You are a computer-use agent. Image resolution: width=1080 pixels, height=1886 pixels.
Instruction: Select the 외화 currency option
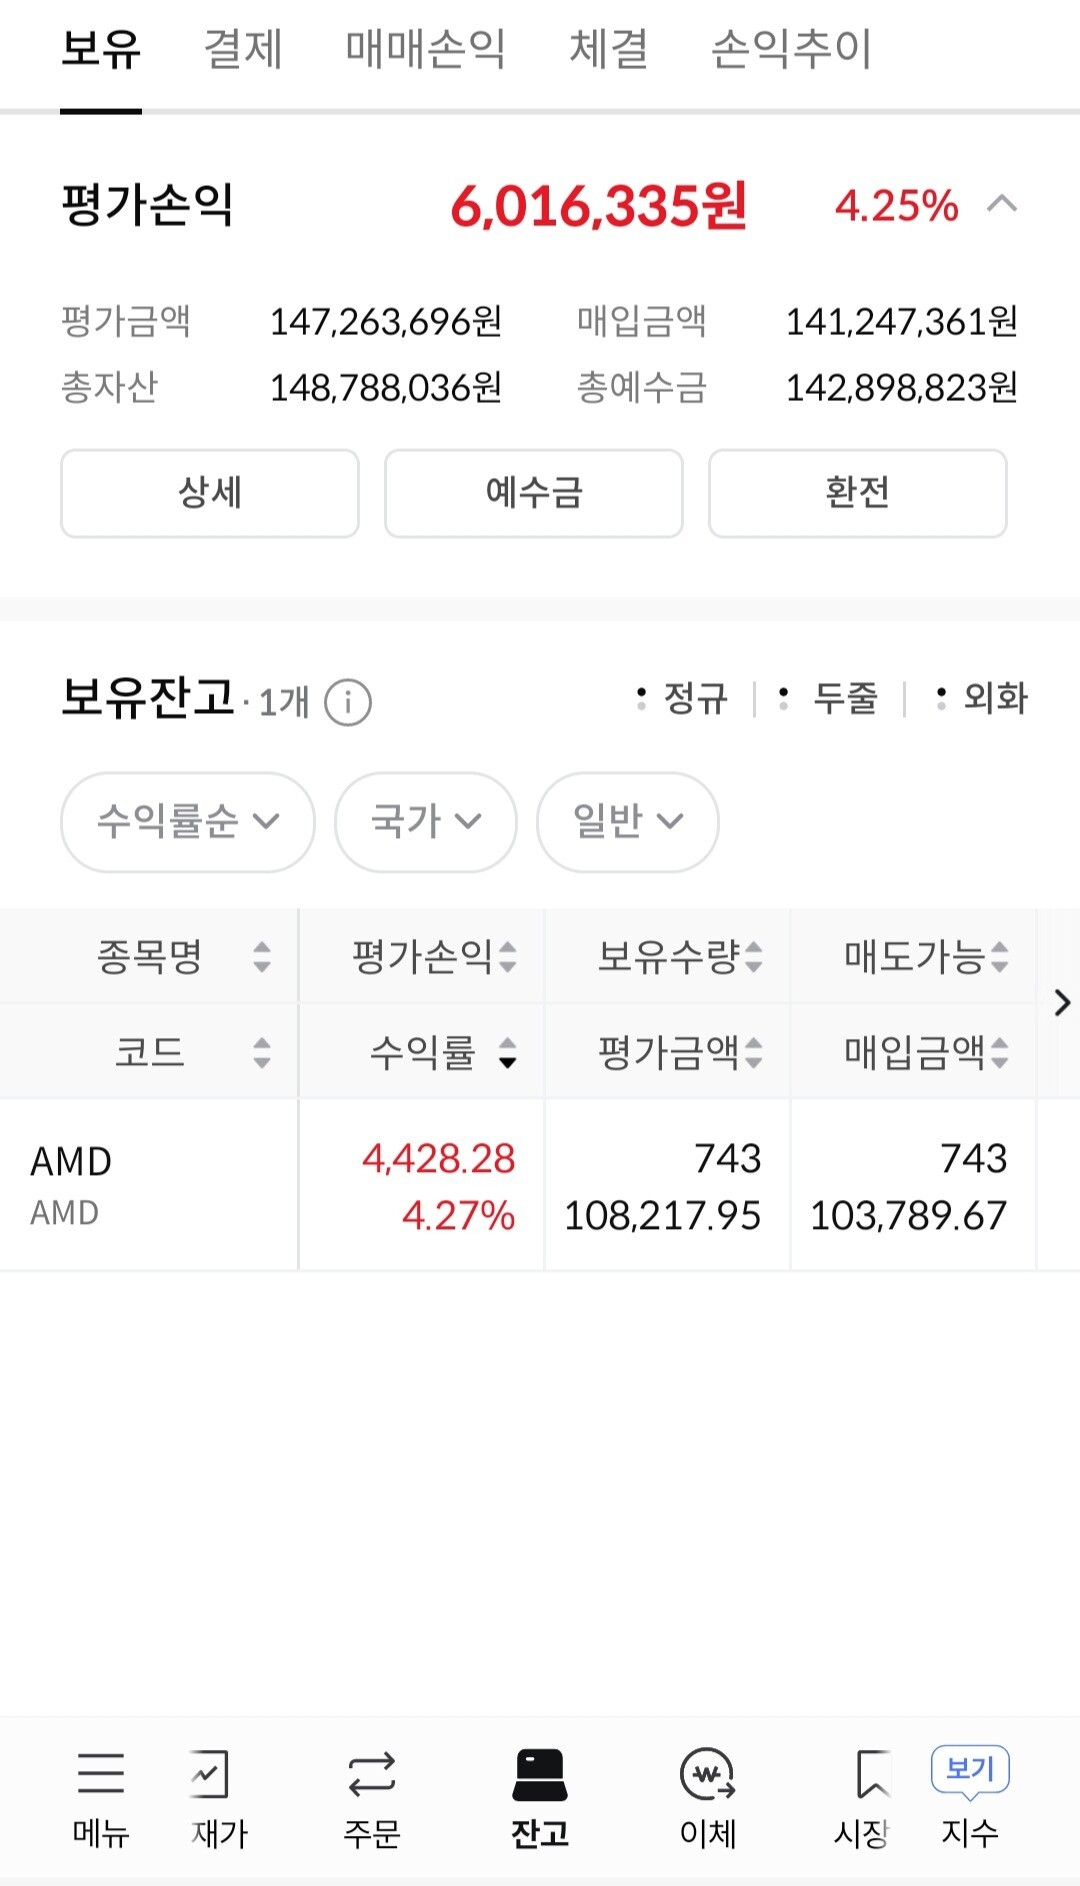[982, 698]
